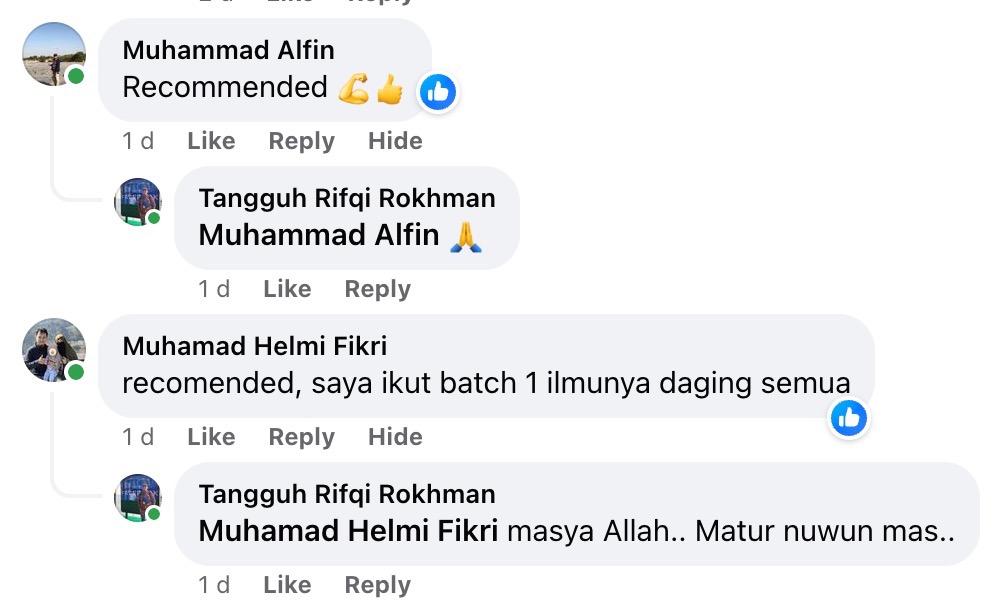Reply to Tangguh's 'Matur nuwun mas' comment
The width and height of the screenshot is (998, 614).
coord(377,585)
